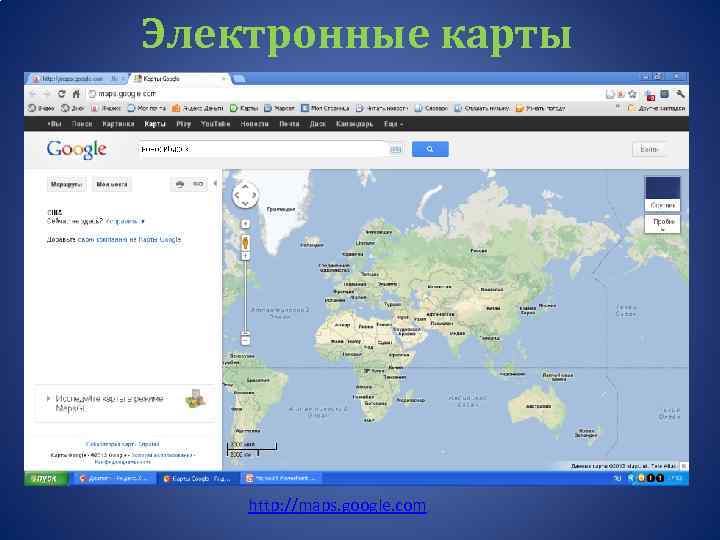The height and width of the screenshot is (540, 720).
Task: Open the Моя Страница bookmark
Action: (x=325, y=108)
